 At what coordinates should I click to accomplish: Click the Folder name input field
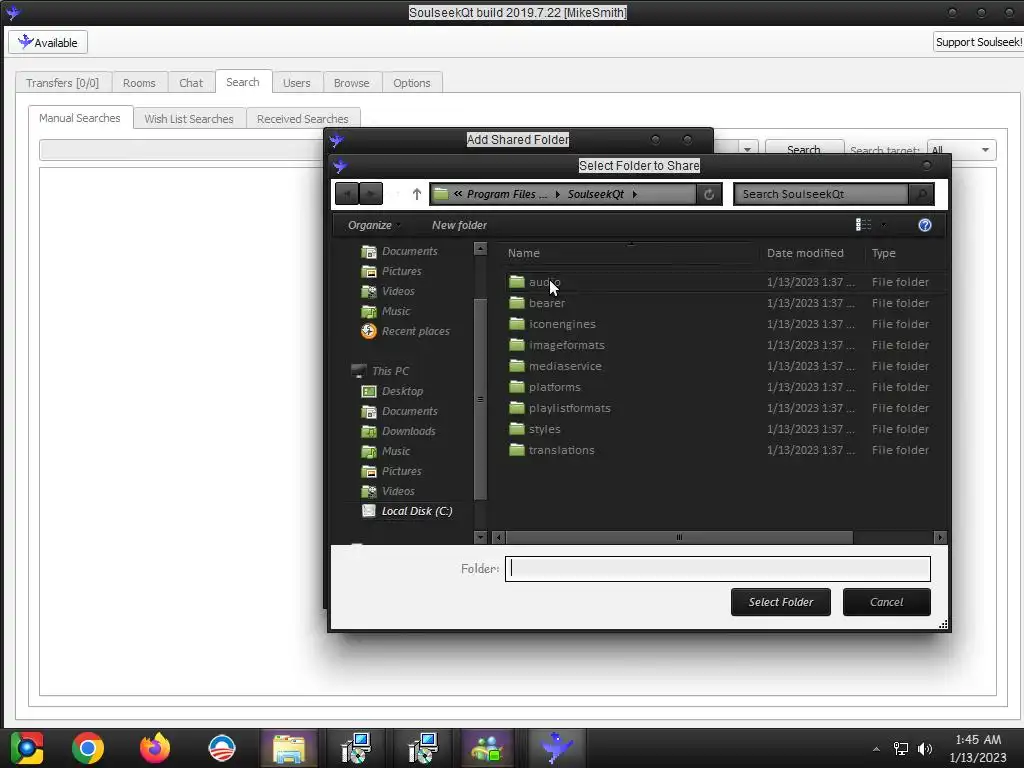[x=717, y=569]
